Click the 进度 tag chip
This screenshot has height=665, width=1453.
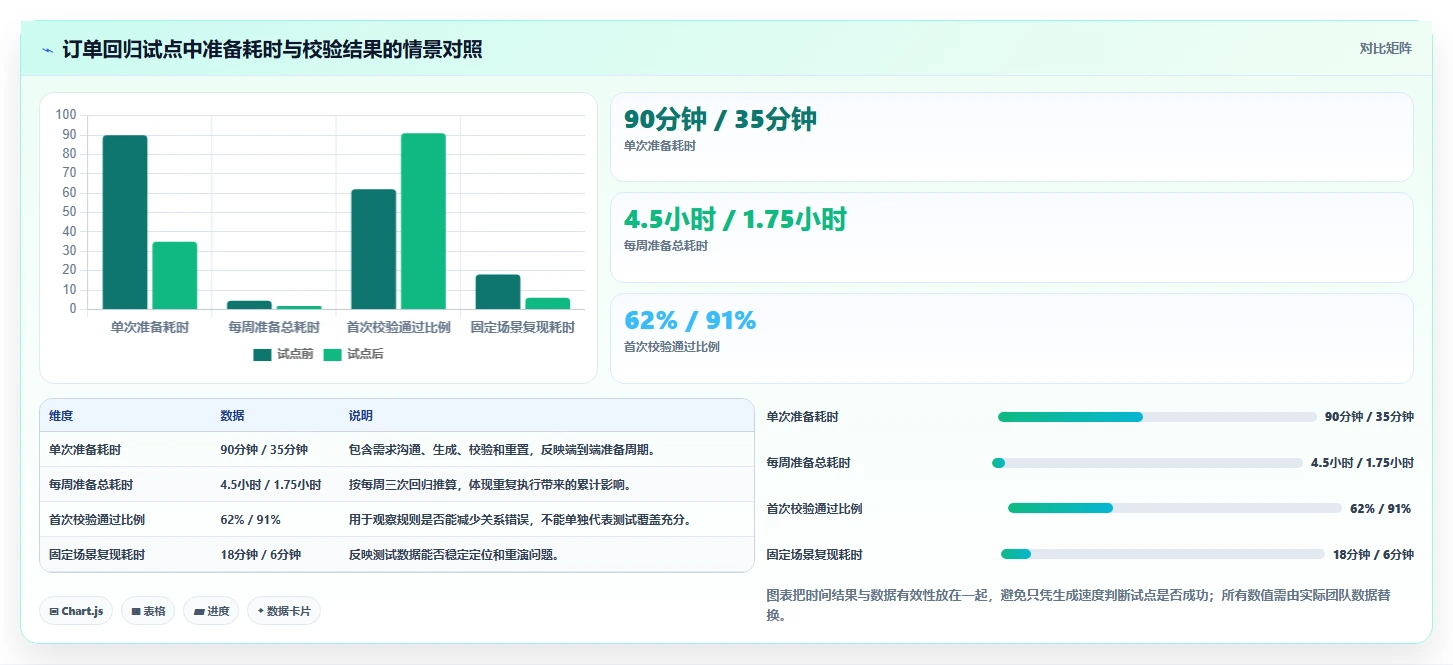pos(211,611)
